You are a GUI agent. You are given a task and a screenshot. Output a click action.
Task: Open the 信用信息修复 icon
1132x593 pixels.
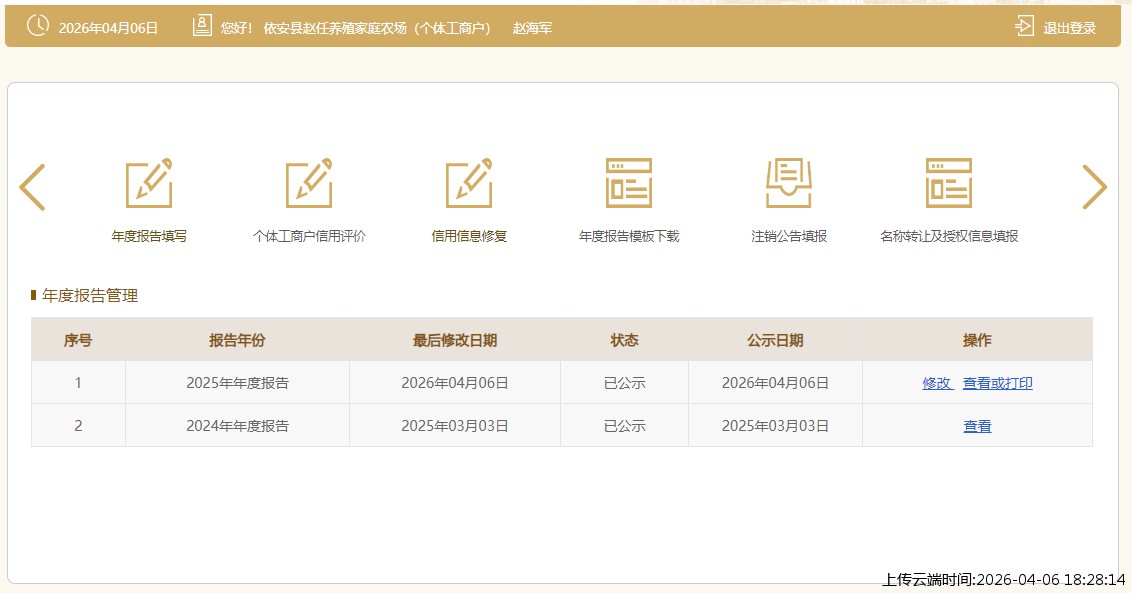click(469, 184)
